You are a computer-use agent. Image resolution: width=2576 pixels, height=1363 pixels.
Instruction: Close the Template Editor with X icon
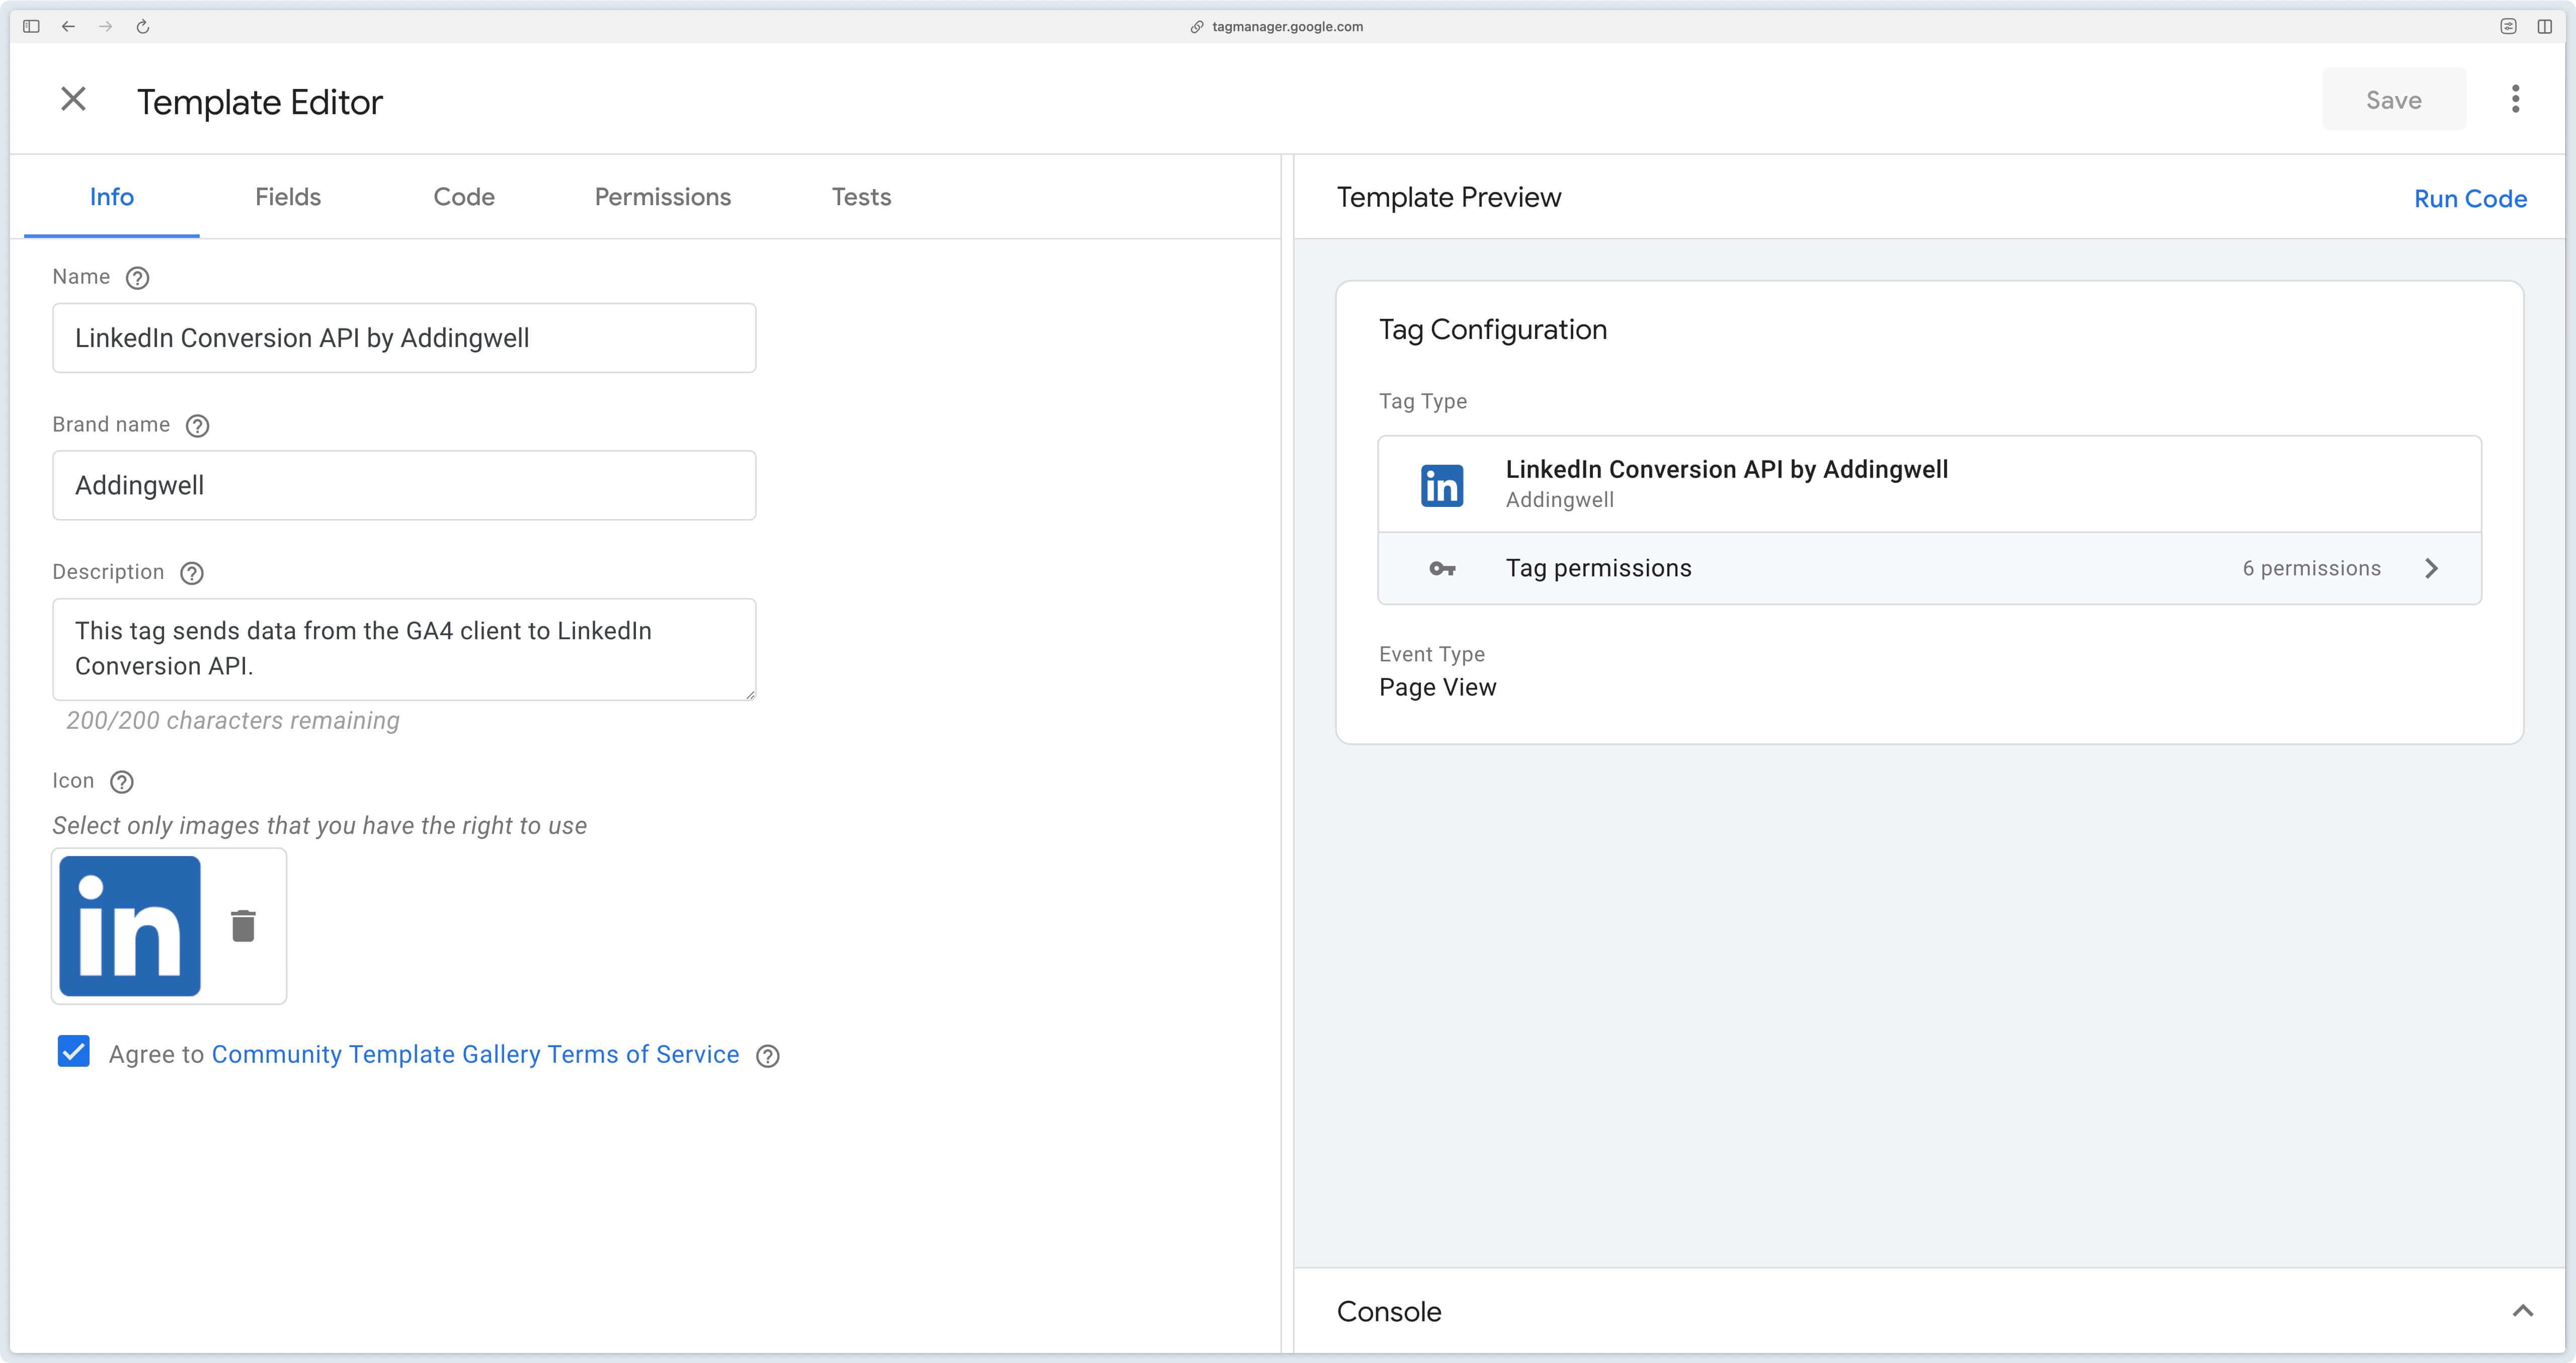(73, 99)
